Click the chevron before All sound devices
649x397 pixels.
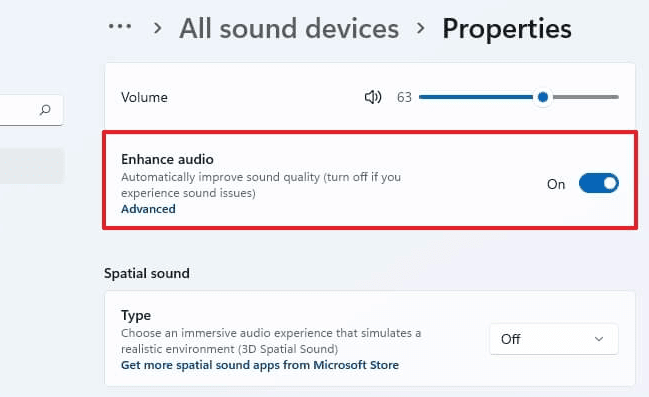point(157,29)
